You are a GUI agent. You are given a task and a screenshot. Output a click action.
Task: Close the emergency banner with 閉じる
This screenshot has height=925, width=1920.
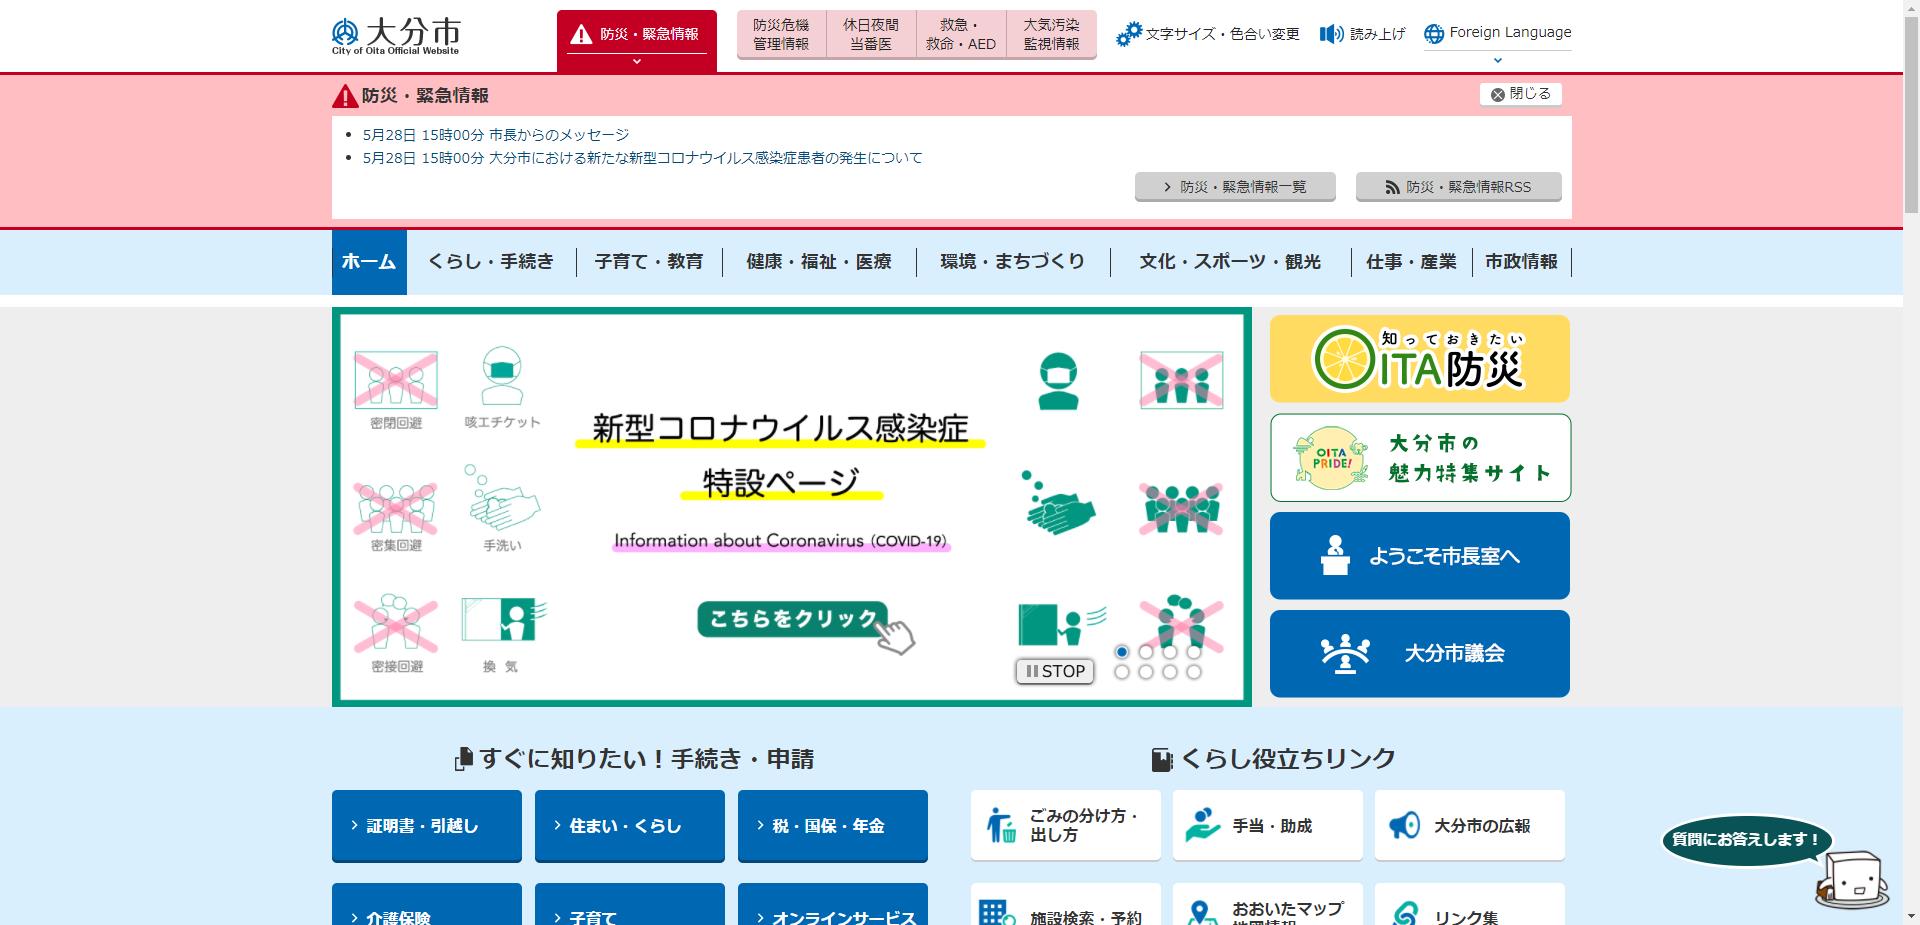[1520, 93]
